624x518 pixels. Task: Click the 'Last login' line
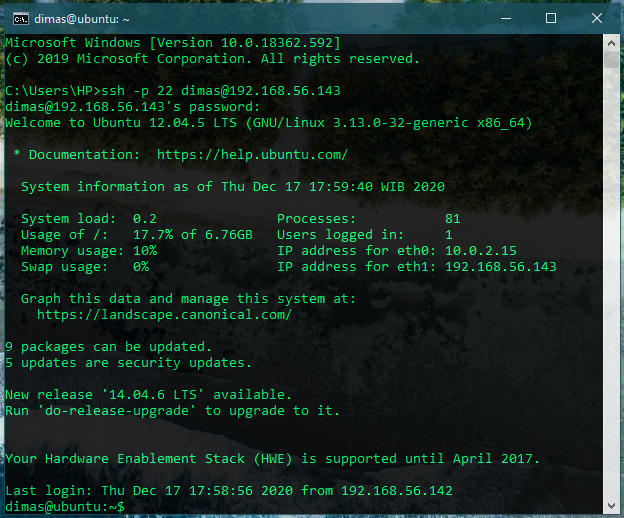[x=228, y=491]
